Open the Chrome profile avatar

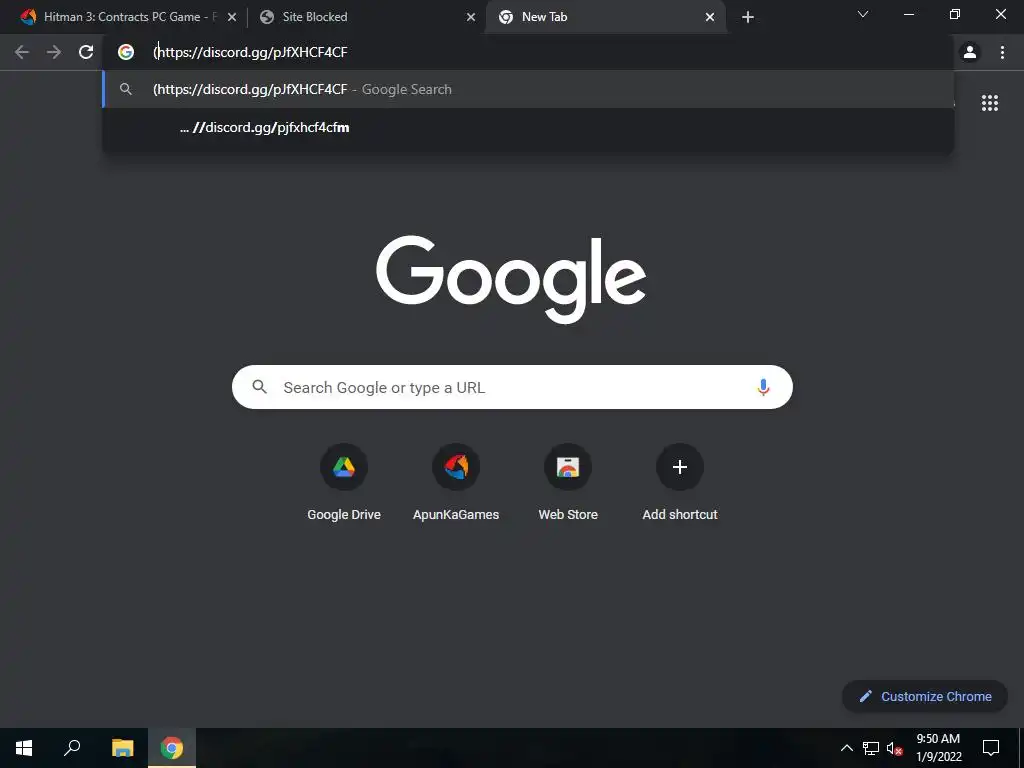coord(970,52)
